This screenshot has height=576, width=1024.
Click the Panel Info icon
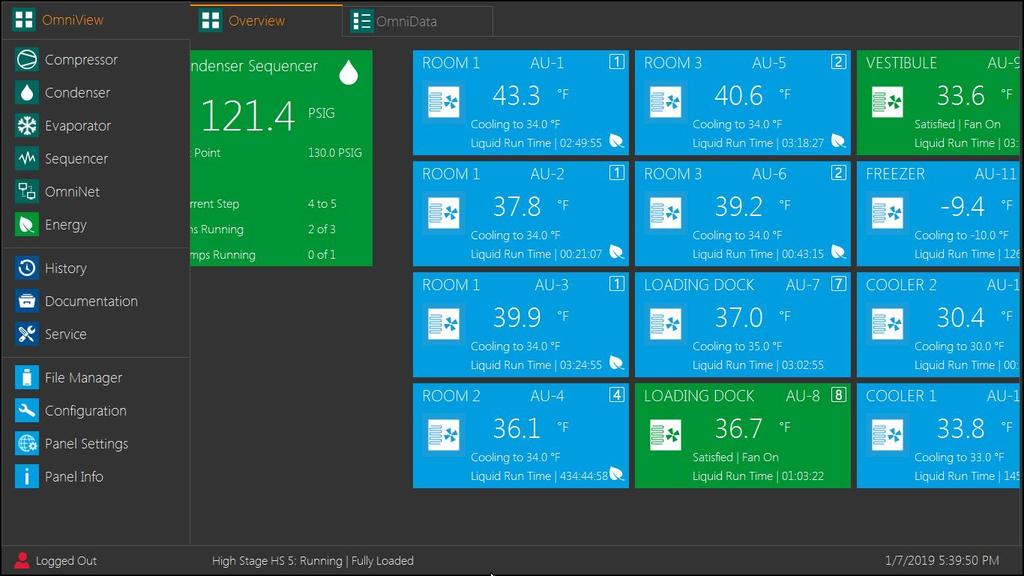(27, 477)
